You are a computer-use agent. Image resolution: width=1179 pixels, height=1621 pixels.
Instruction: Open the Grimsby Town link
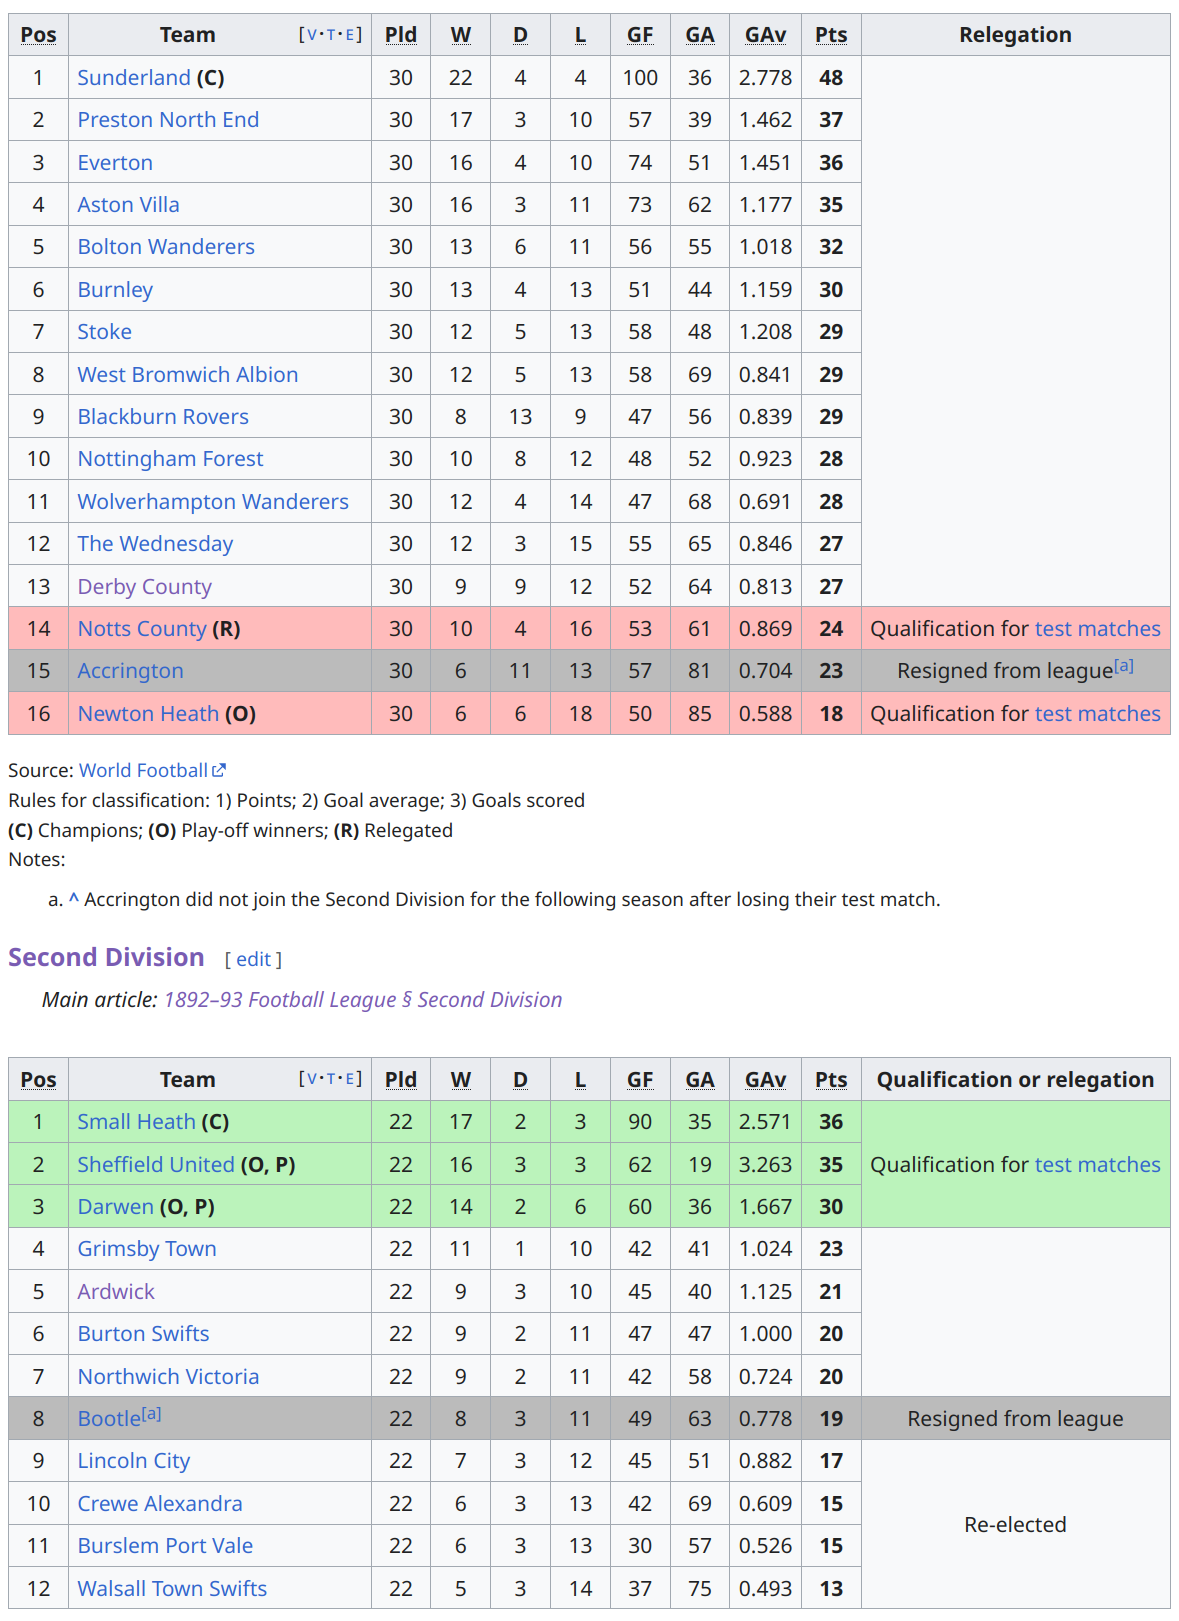pos(147,1249)
